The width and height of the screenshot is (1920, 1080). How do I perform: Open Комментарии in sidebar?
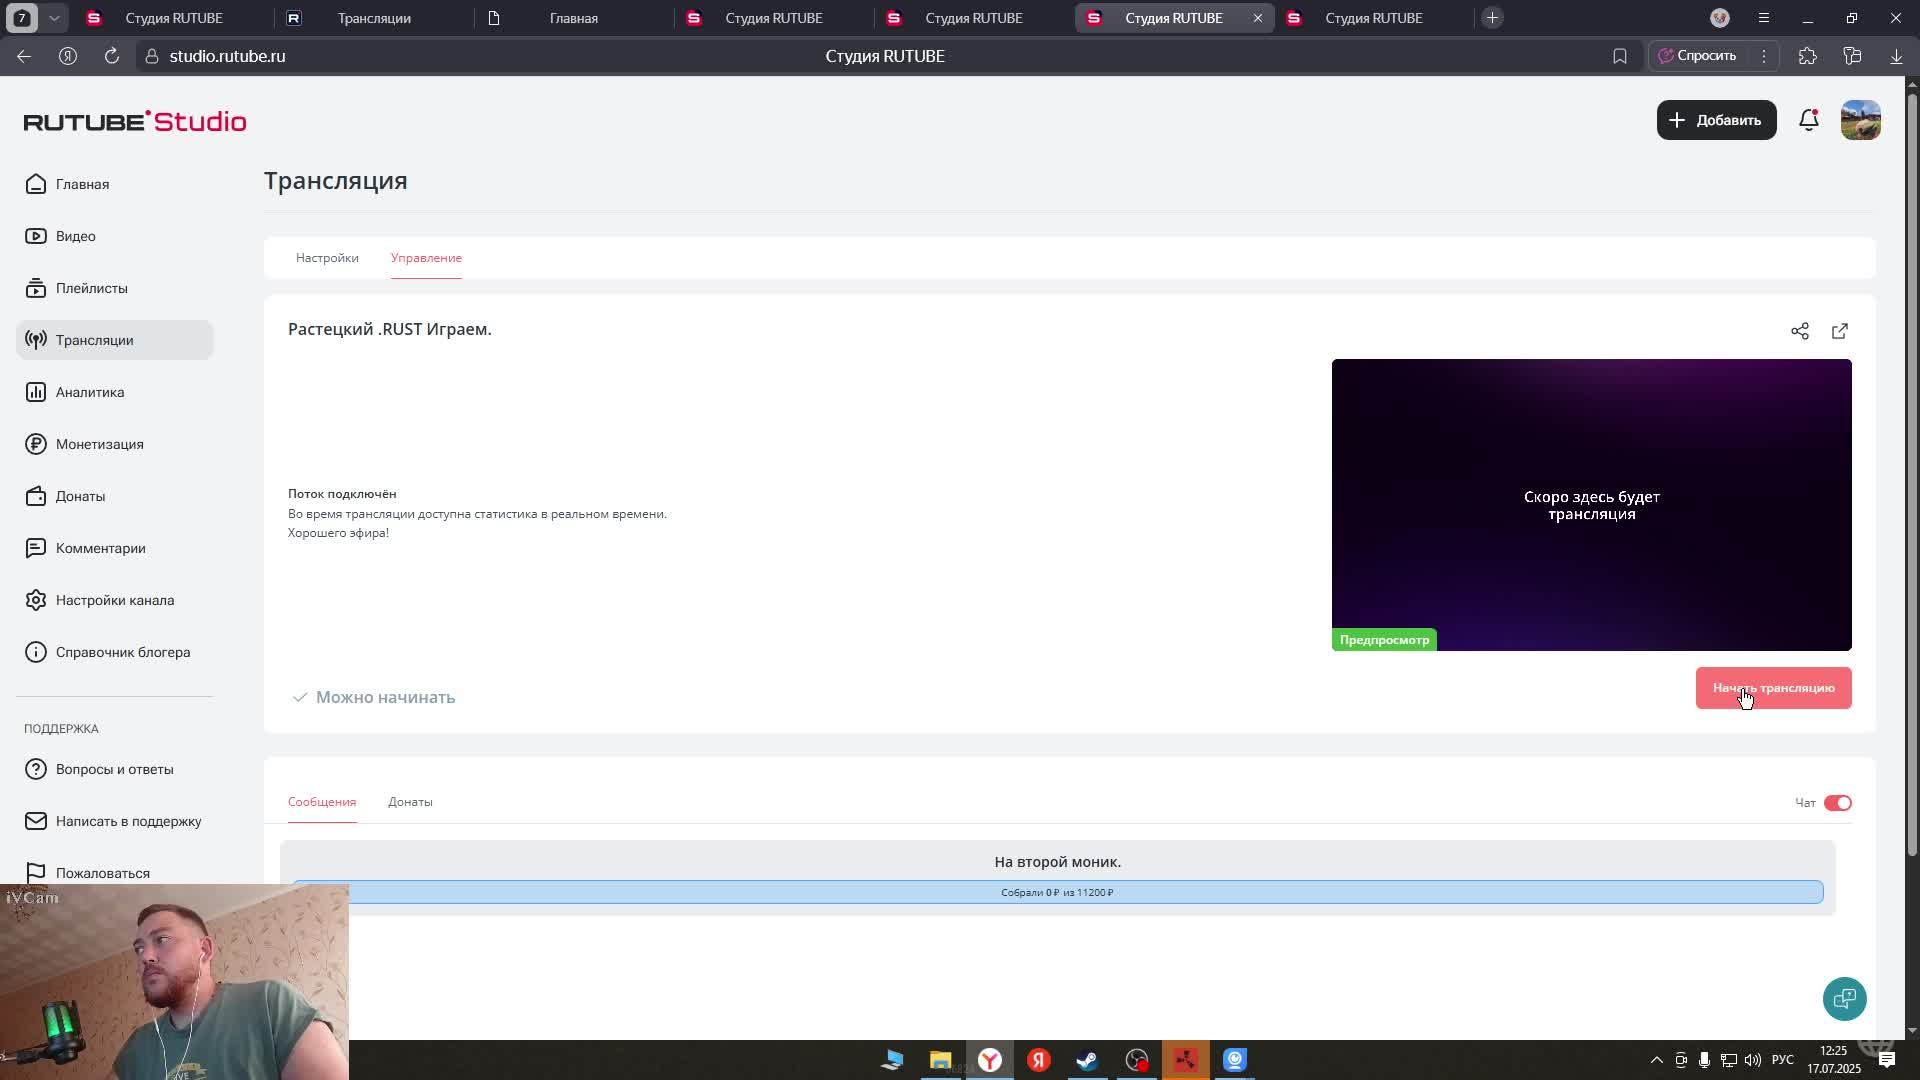point(100,548)
